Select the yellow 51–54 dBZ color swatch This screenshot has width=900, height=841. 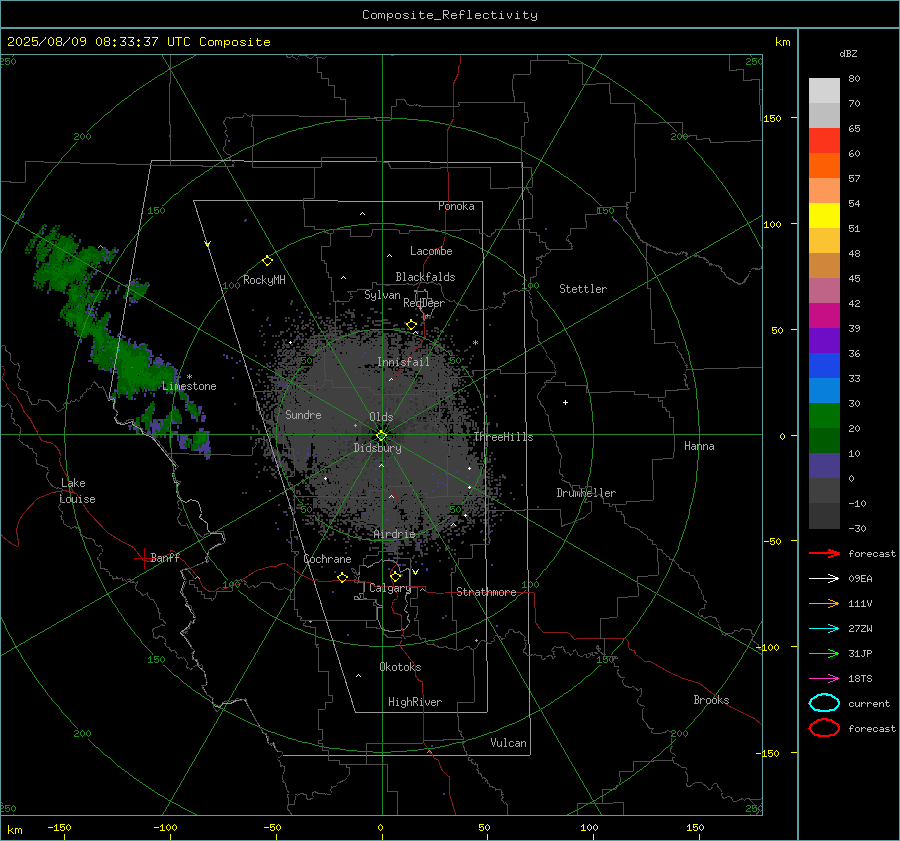pos(824,216)
